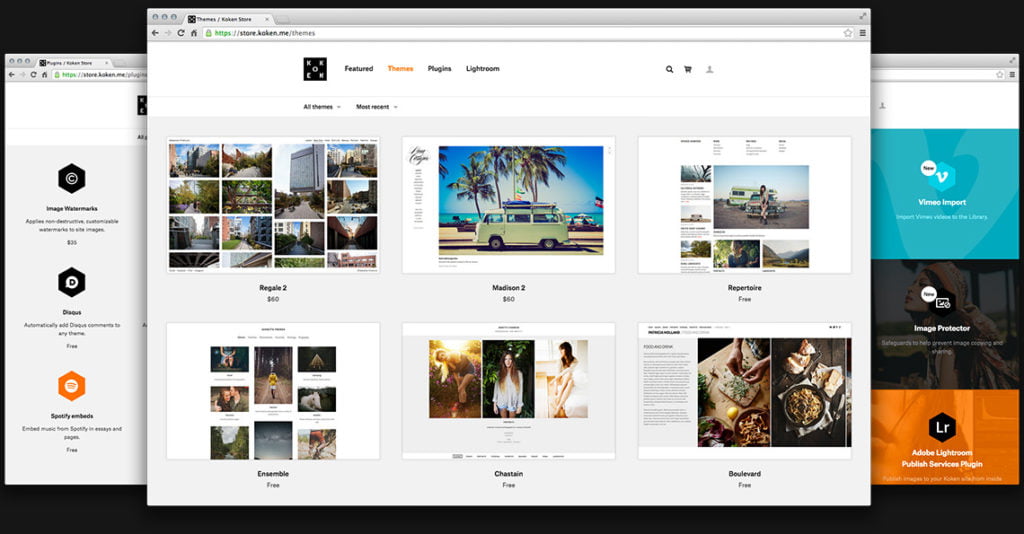Screen dimensions: 1024x534
Task: Open the Featured menu item
Action: [x=359, y=69]
